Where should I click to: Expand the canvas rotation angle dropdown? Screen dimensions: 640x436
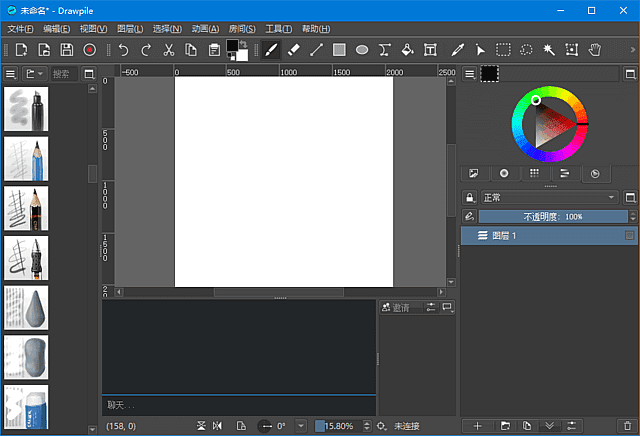pyautogui.click(x=299, y=426)
